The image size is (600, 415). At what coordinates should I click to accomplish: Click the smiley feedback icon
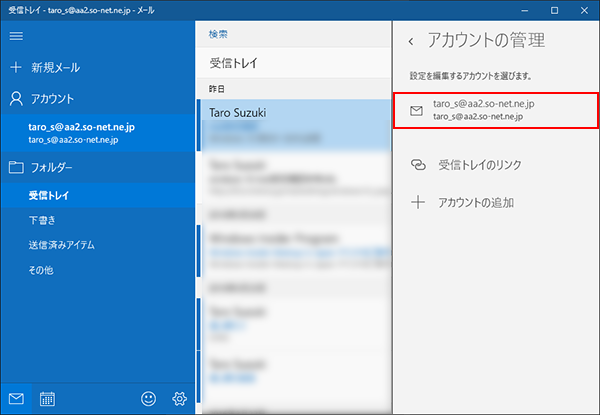(149, 398)
